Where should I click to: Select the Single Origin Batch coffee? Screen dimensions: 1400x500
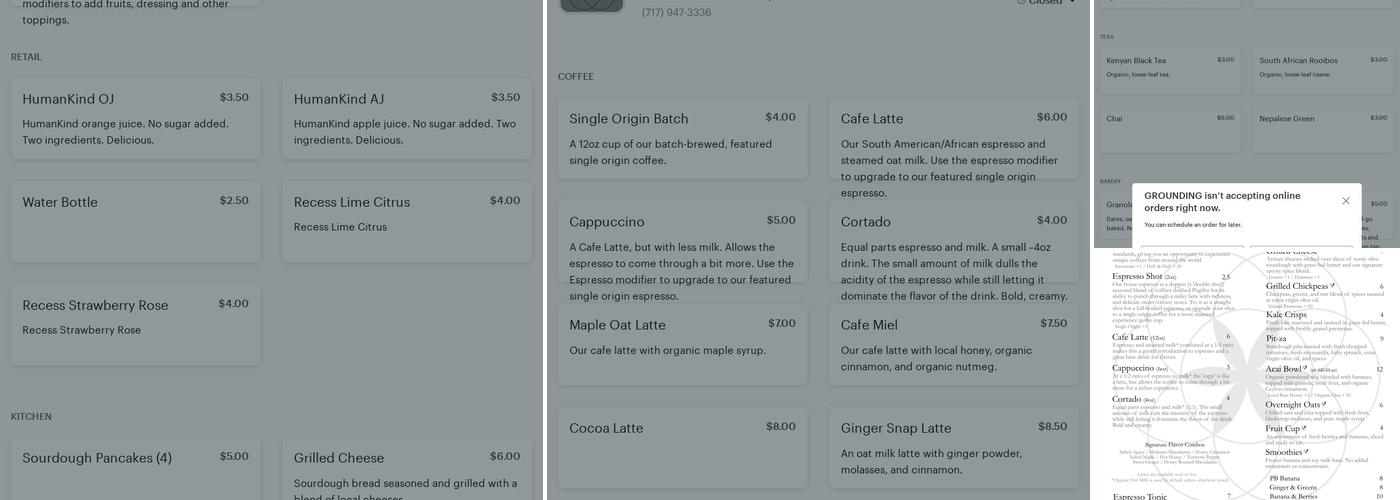click(x=683, y=138)
